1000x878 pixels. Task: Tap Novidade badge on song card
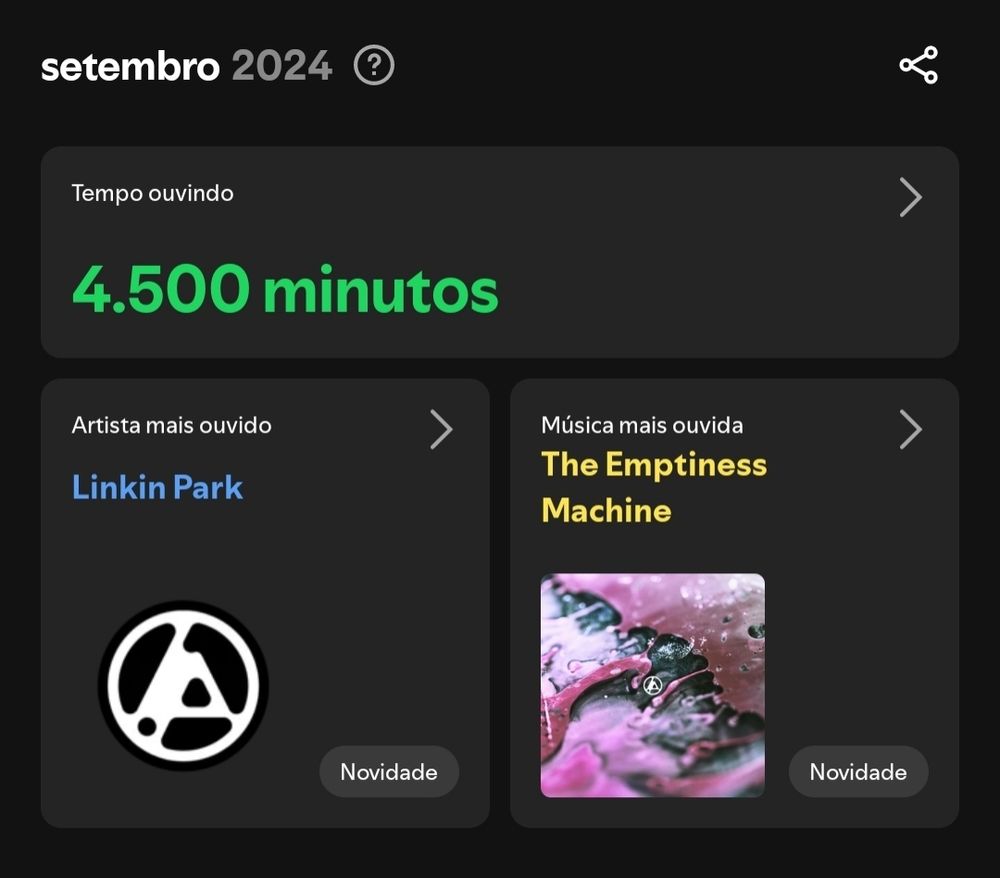(x=858, y=772)
